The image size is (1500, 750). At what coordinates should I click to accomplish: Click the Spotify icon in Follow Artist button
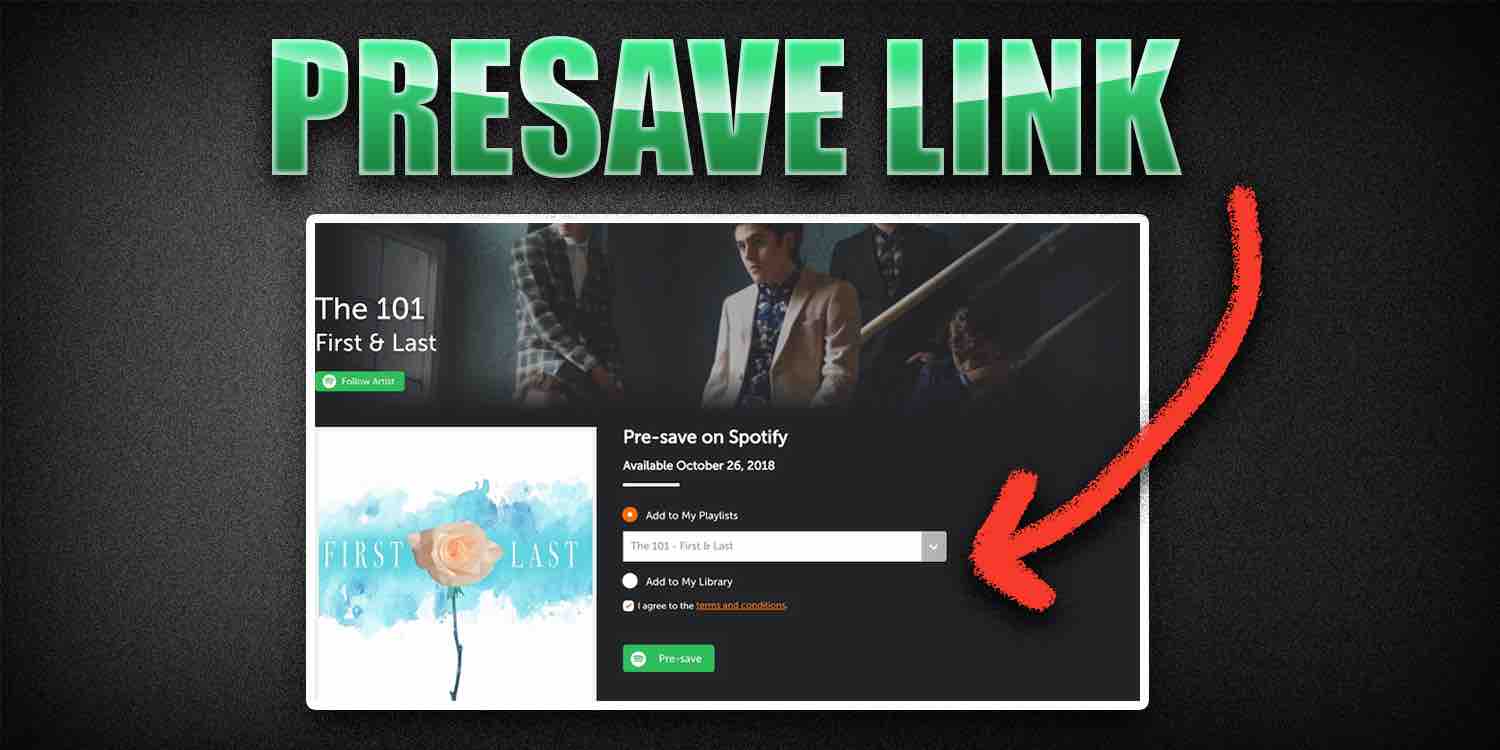coord(329,381)
